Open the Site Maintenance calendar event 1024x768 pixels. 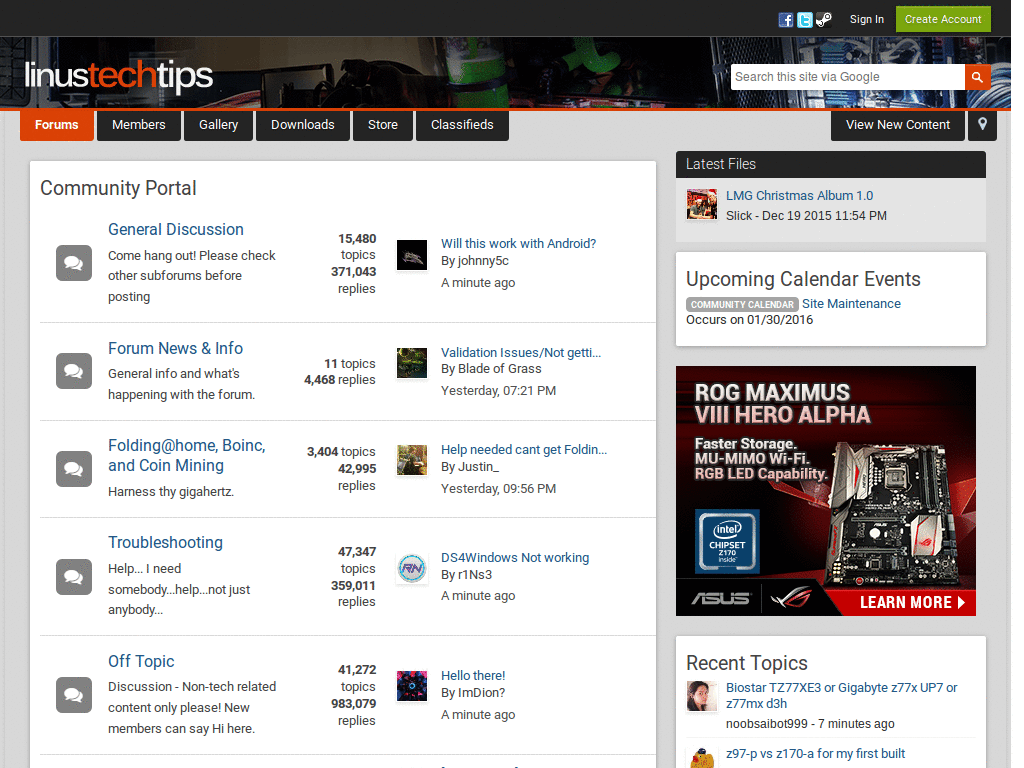tap(851, 304)
